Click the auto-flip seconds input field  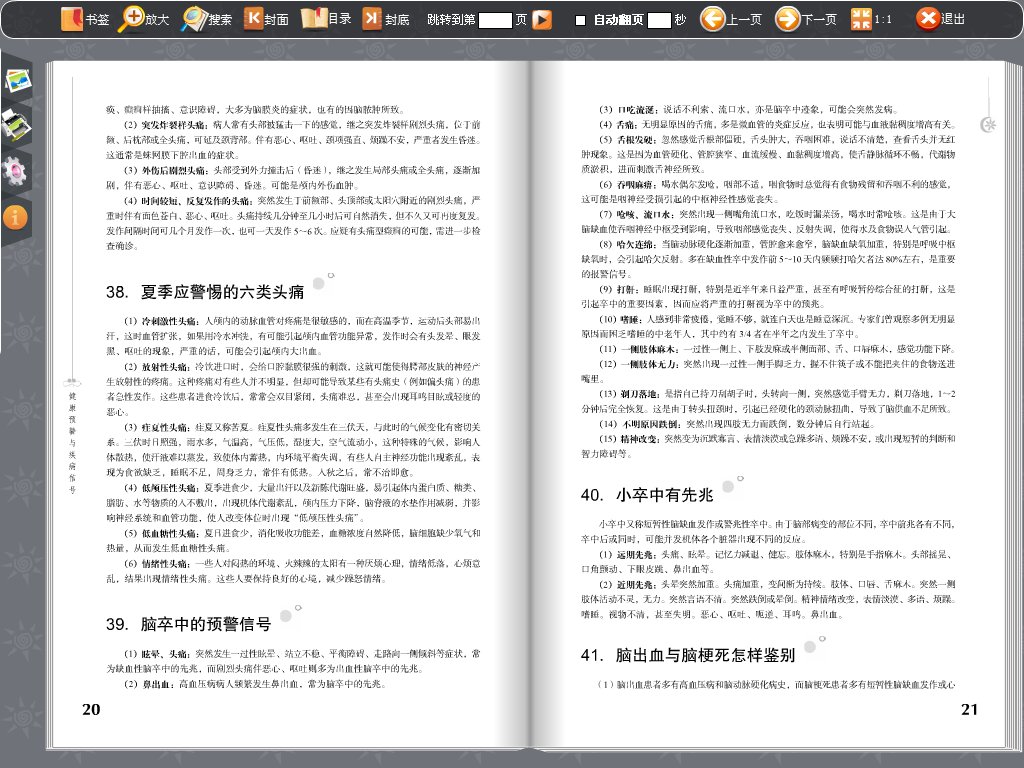click(659, 20)
